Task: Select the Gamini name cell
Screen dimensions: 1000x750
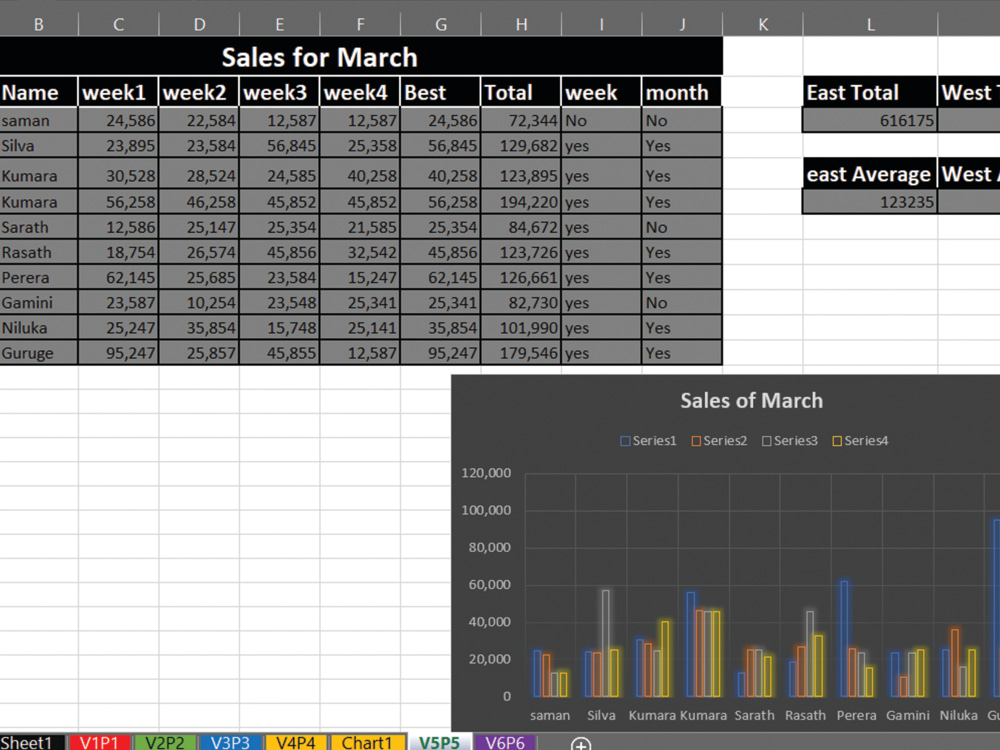Action: pyautogui.click(x=38, y=302)
